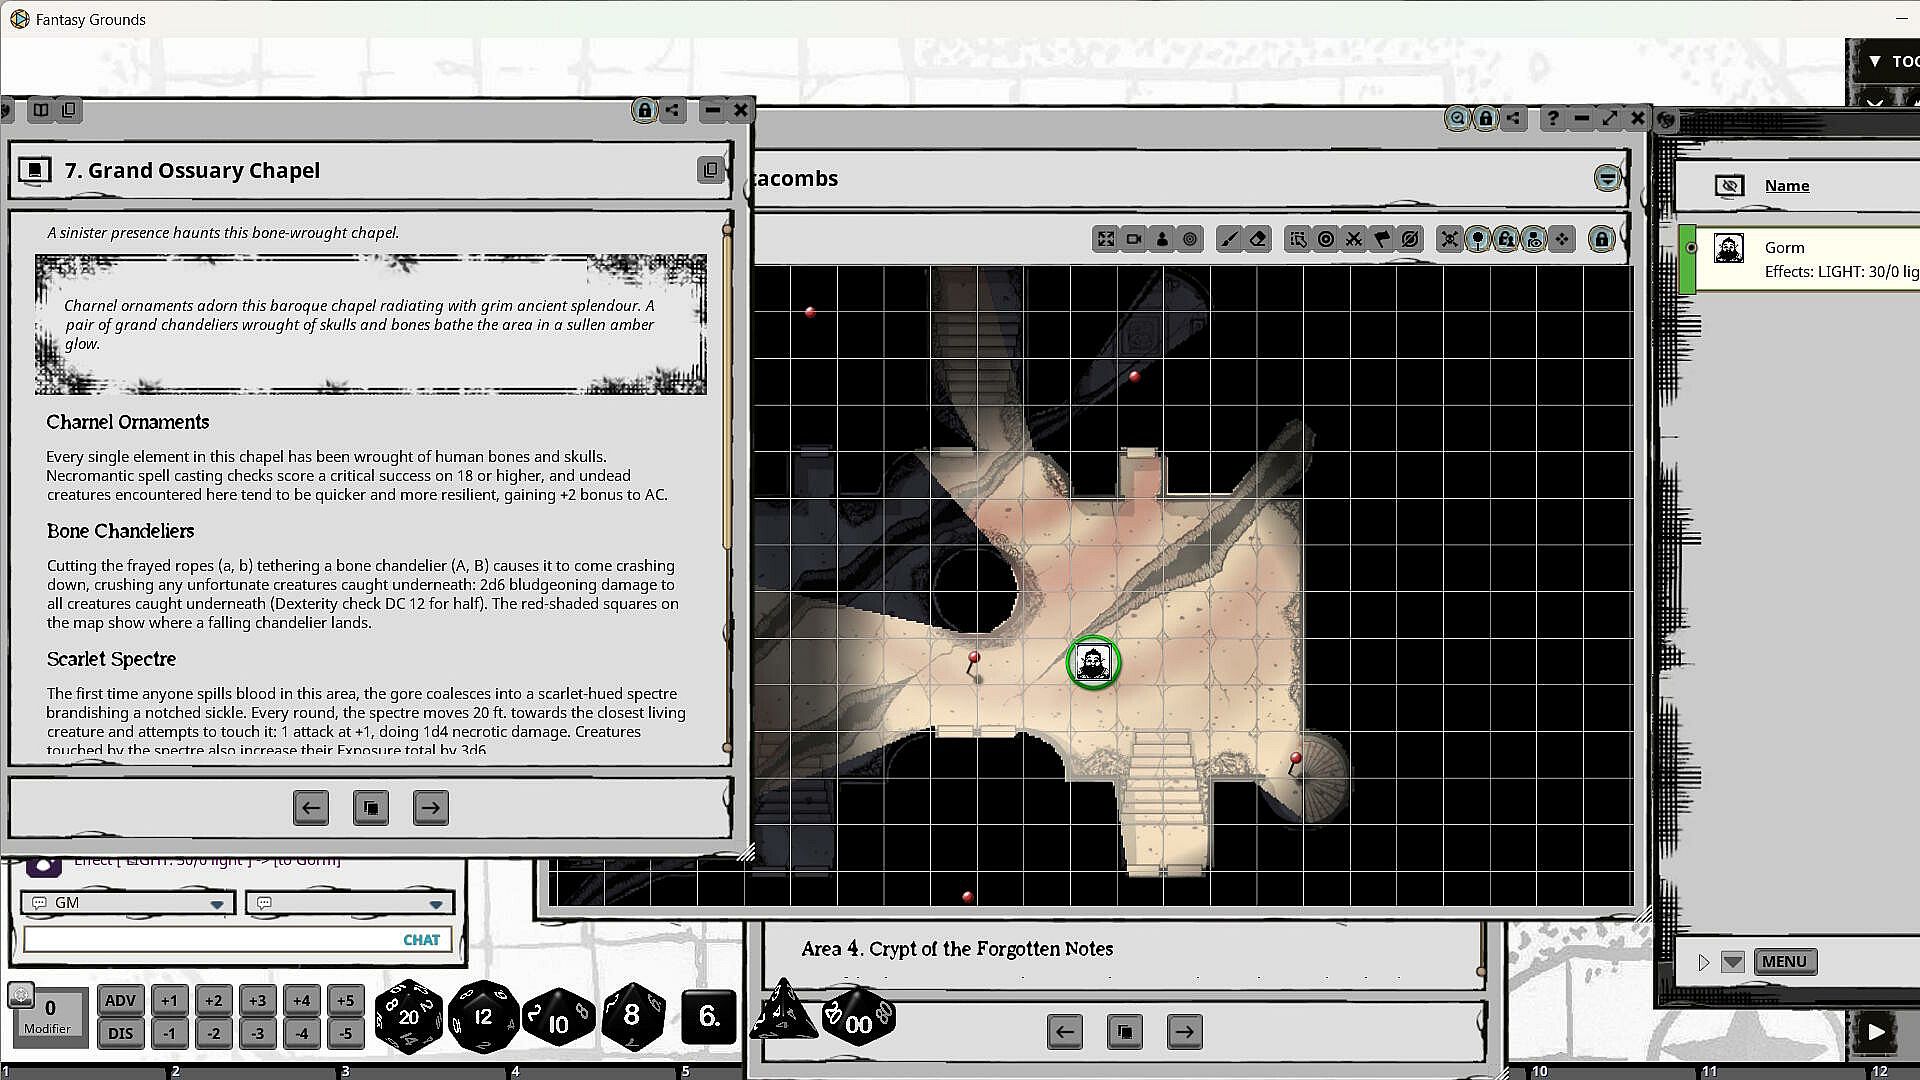Toggle the visibility eye icon beside Name
The image size is (1920, 1080).
pos(1729,186)
